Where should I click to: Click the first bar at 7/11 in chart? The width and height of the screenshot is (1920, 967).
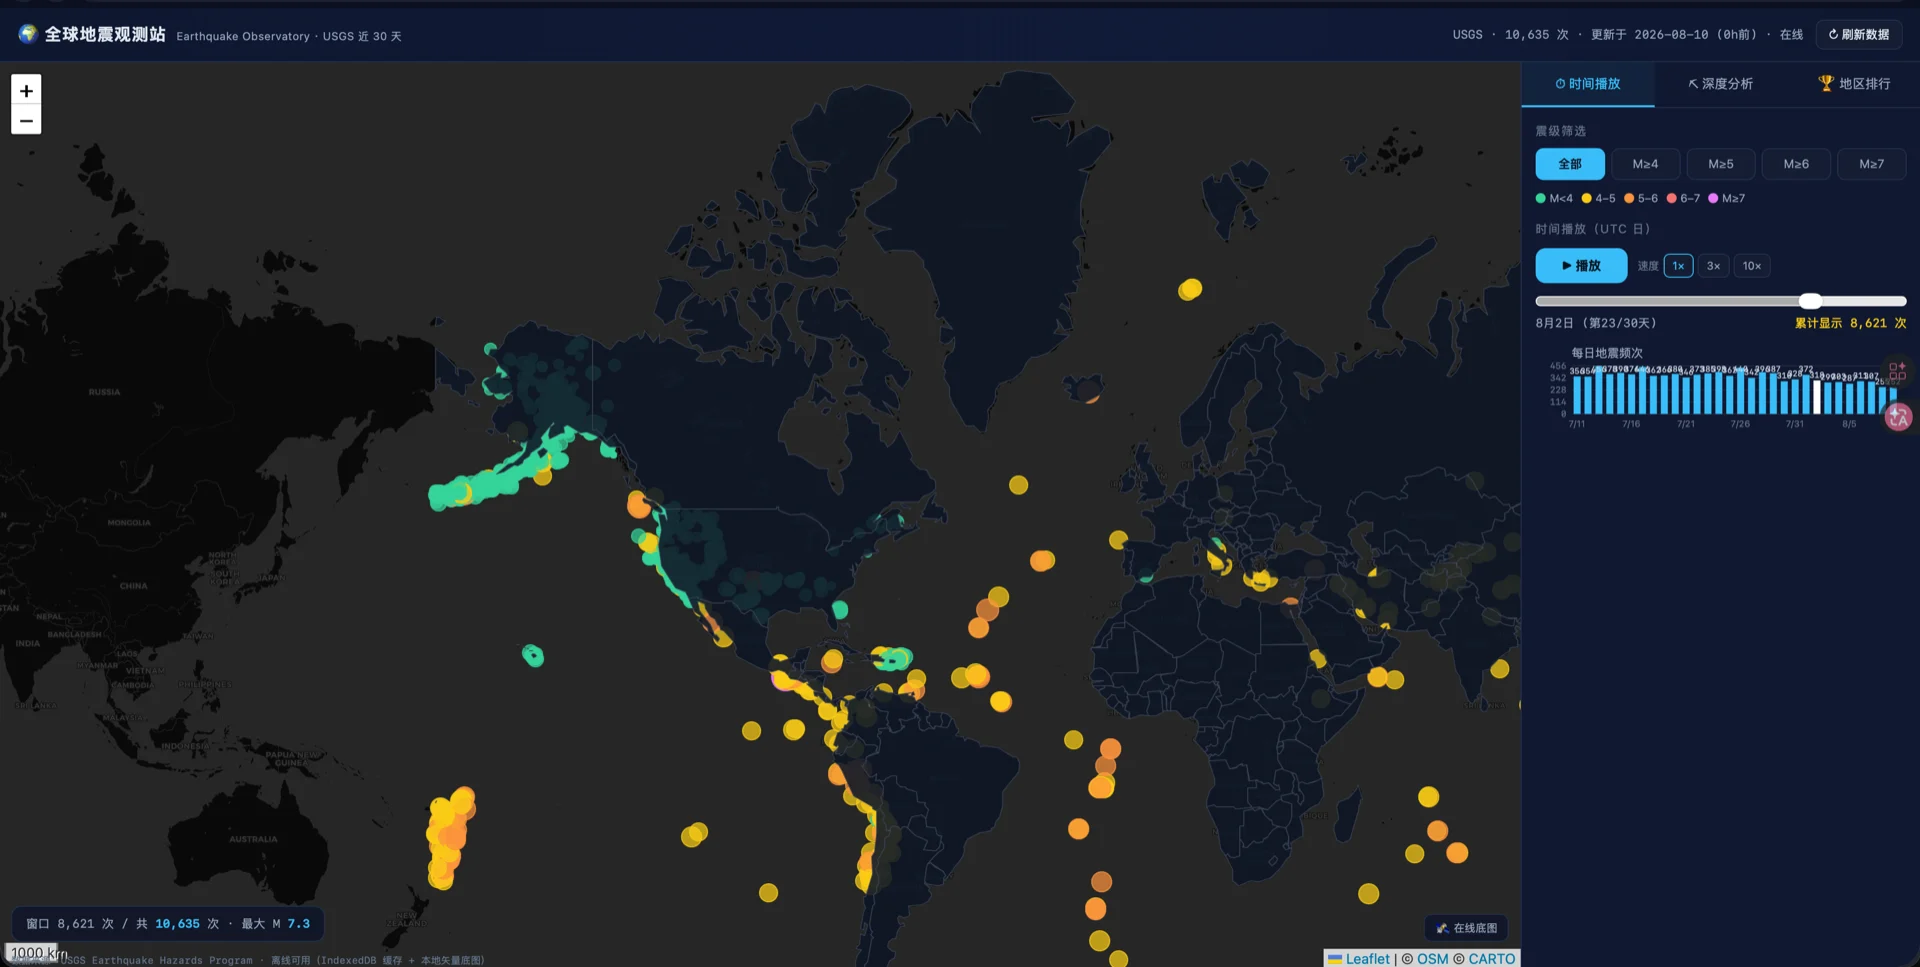point(1578,395)
